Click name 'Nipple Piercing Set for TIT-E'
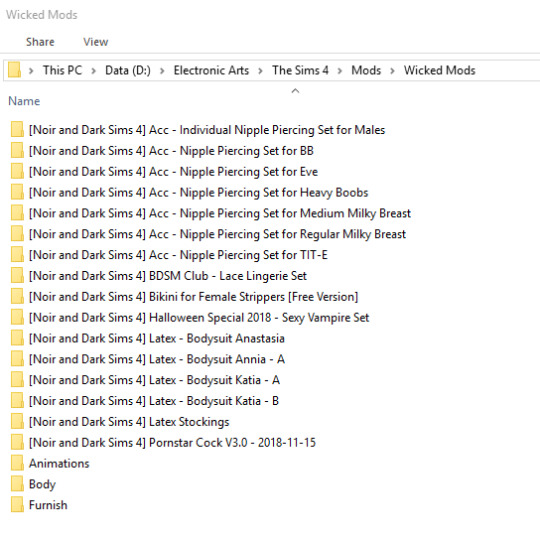The height and width of the screenshot is (541, 540). (254, 255)
